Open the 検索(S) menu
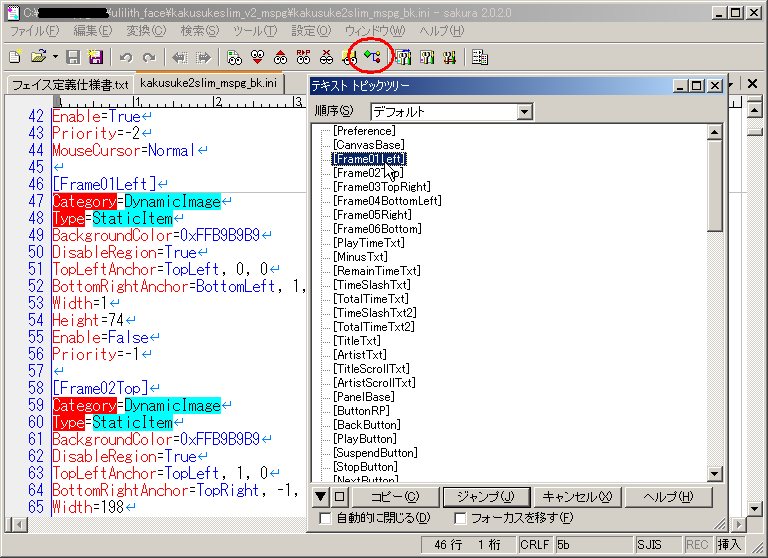This screenshot has height=558, width=768. 199,31
